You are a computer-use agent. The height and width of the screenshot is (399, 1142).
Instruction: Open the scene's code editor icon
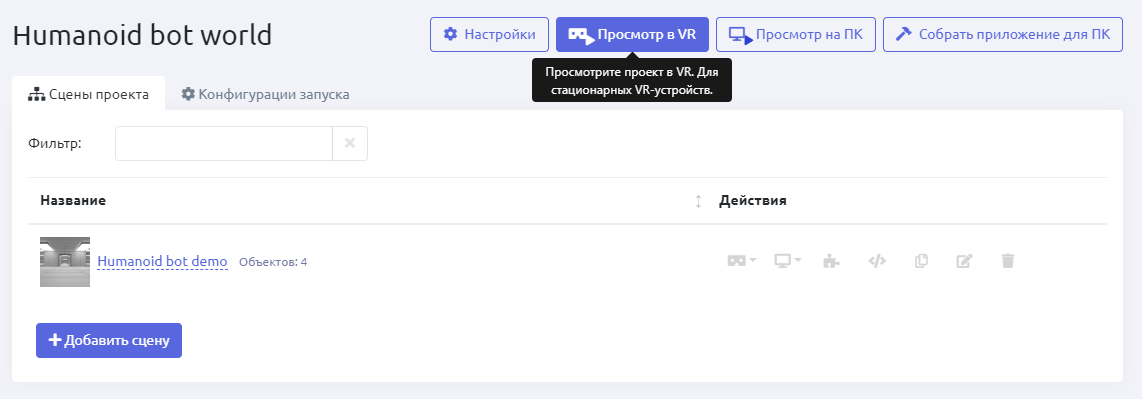pyautogui.click(x=877, y=261)
